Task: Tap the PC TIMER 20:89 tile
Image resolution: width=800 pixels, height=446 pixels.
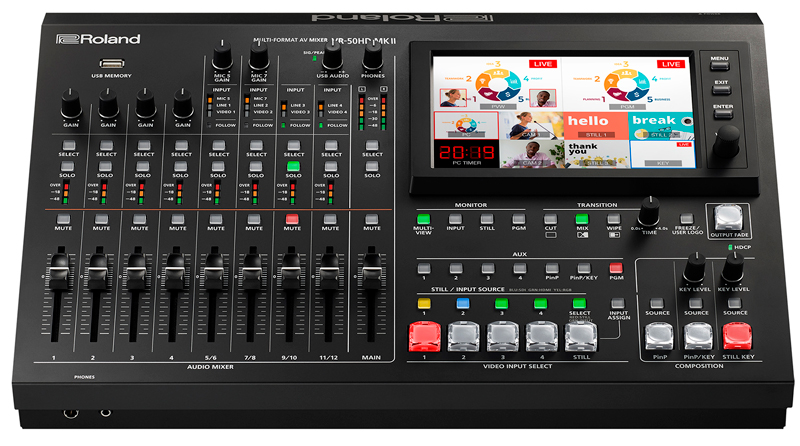Action: tap(466, 154)
